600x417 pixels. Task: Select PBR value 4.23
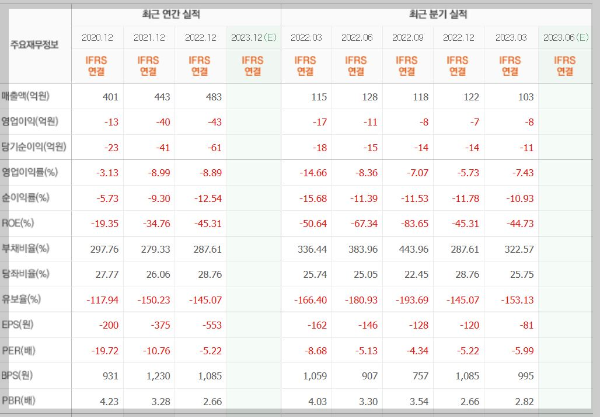pos(109,402)
